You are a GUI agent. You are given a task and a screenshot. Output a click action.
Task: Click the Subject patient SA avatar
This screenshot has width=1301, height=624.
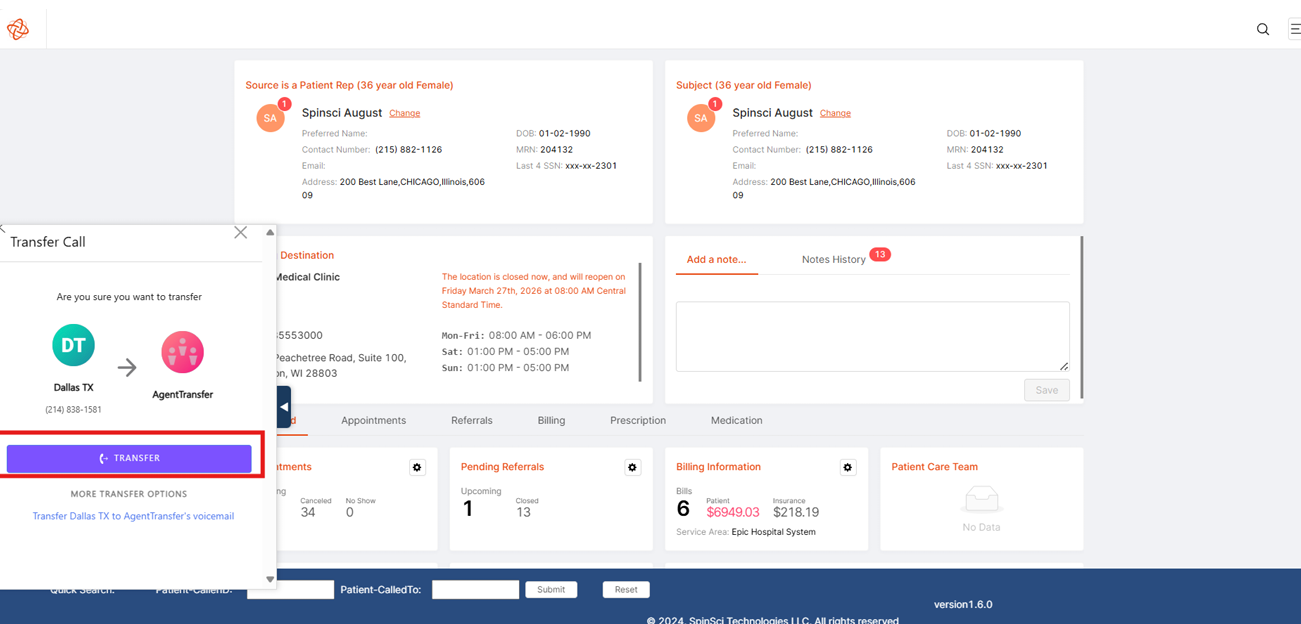[x=701, y=118]
